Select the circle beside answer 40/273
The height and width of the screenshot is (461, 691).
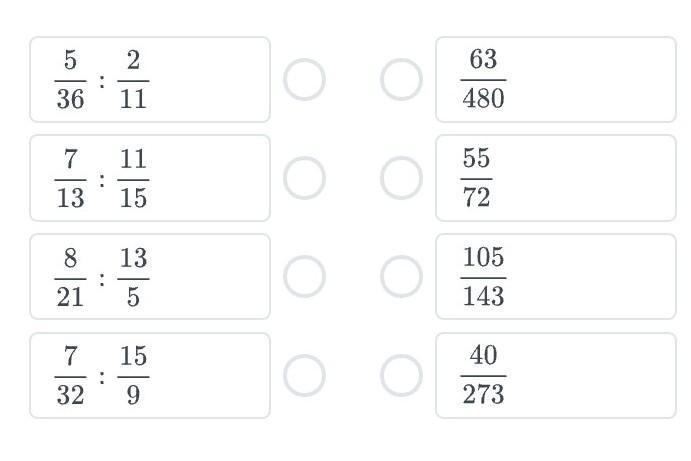[x=401, y=376]
